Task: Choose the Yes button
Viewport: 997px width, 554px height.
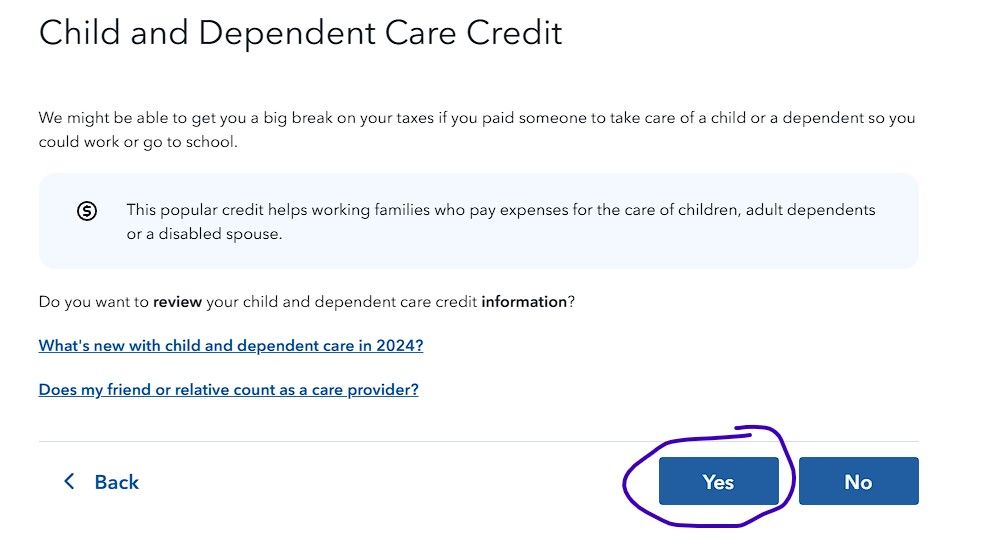Action: pos(719,481)
